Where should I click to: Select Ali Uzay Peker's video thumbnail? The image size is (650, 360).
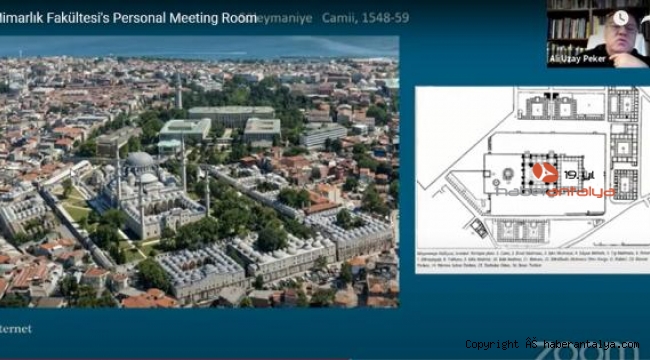[598, 34]
